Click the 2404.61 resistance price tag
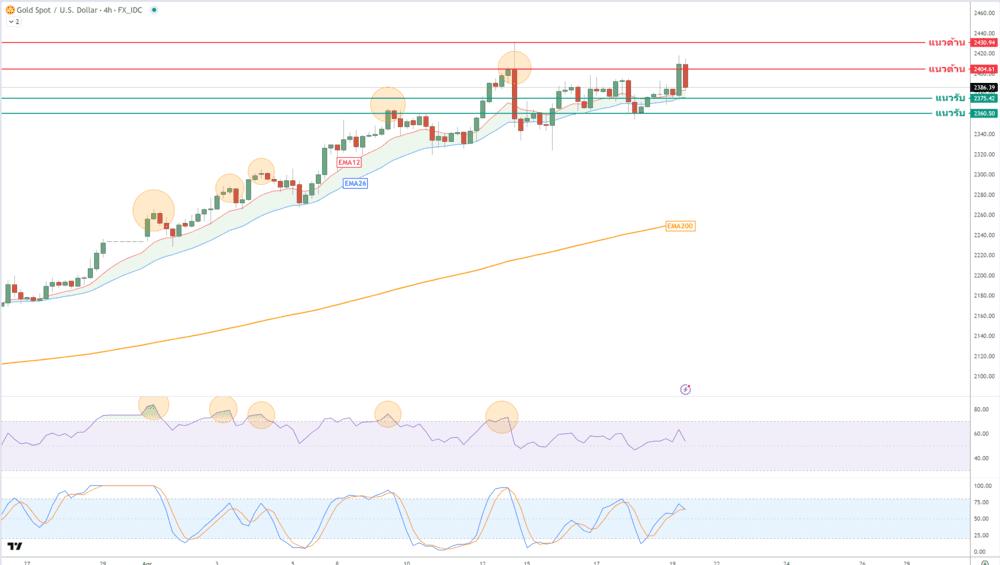This screenshot has height=565, width=1000. (984, 69)
